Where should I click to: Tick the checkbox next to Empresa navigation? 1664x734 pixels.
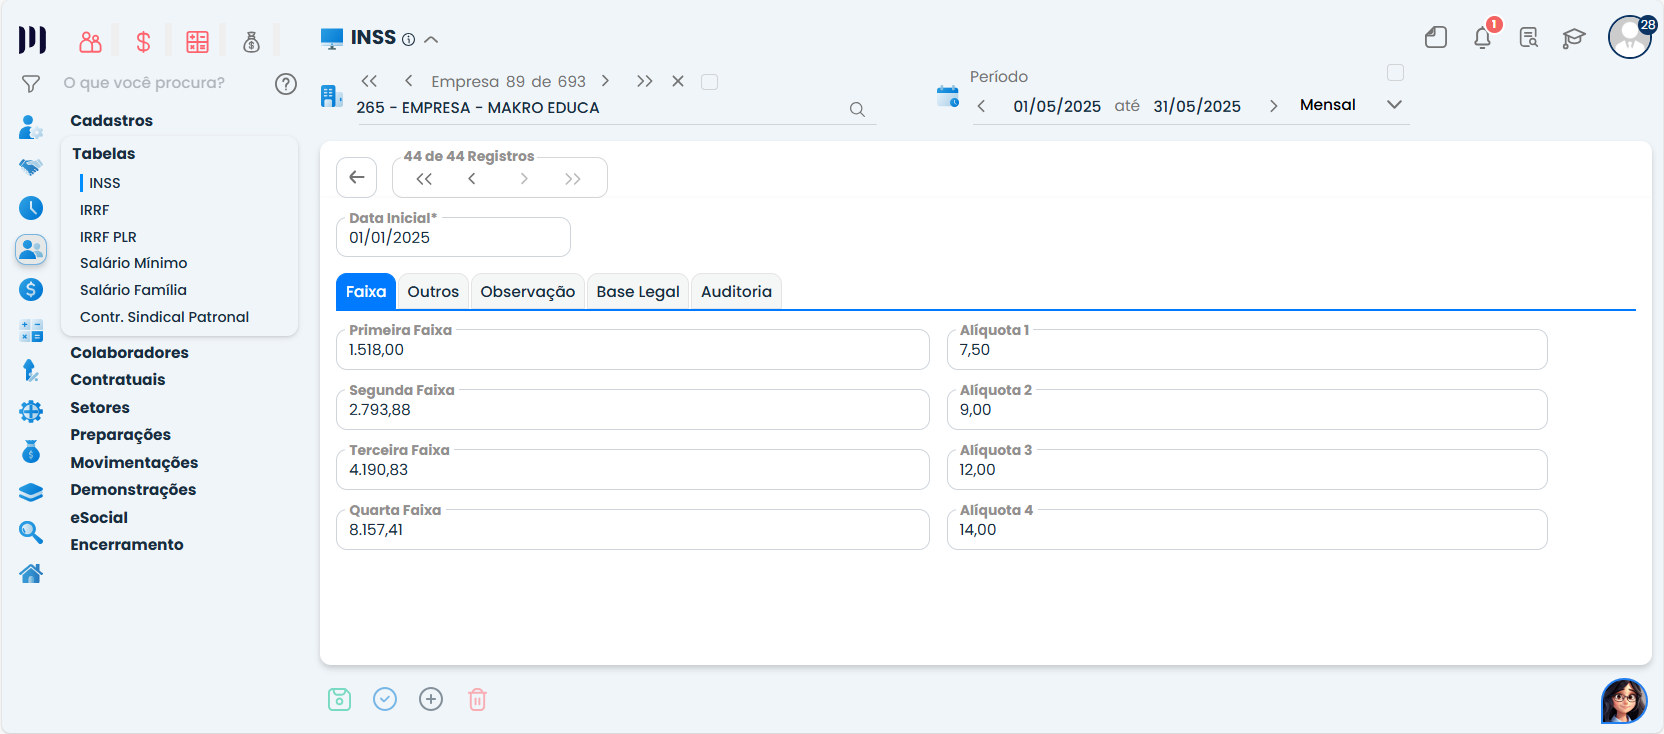(x=710, y=82)
